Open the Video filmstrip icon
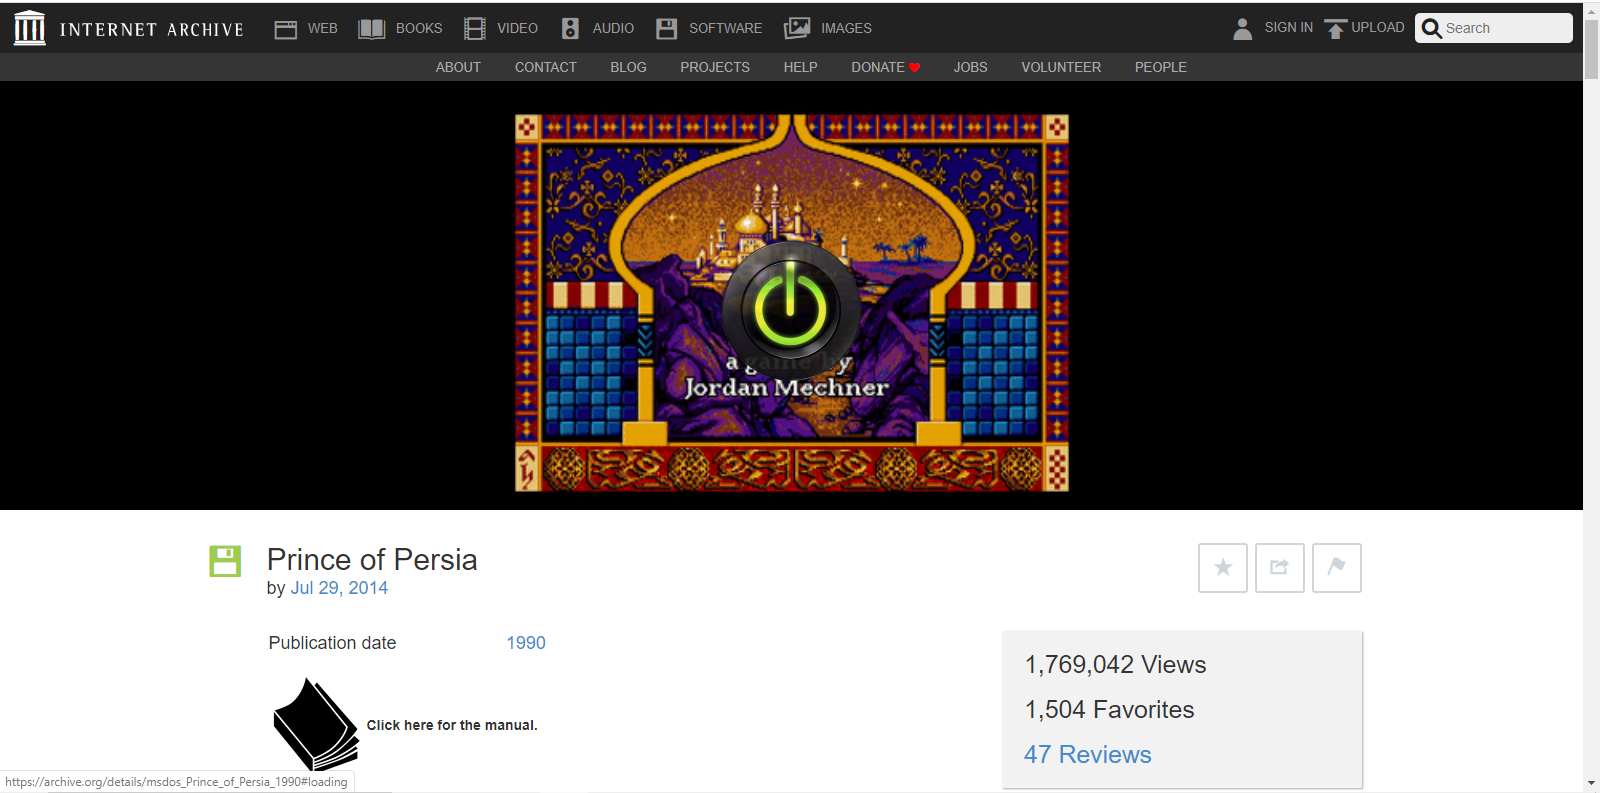 coord(475,29)
